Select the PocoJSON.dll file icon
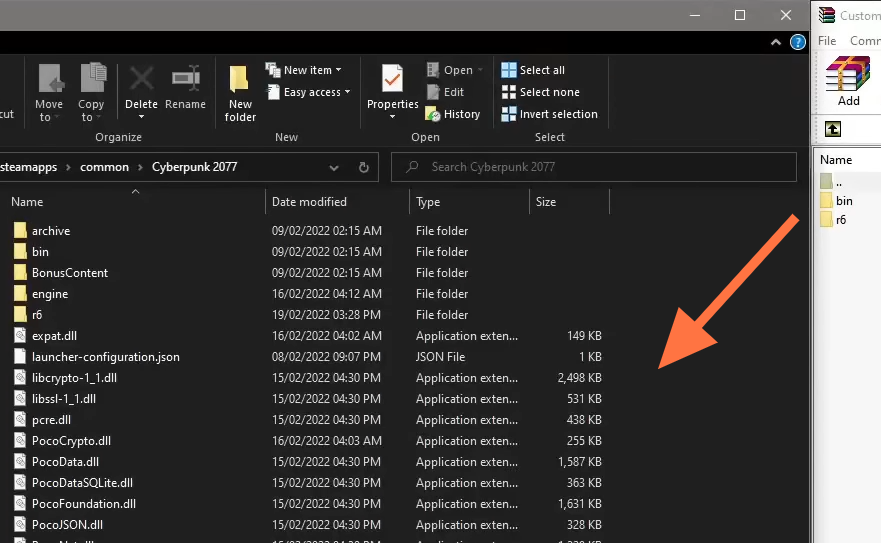Image resolution: width=881 pixels, height=543 pixels. pyautogui.click(x=20, y=524)
